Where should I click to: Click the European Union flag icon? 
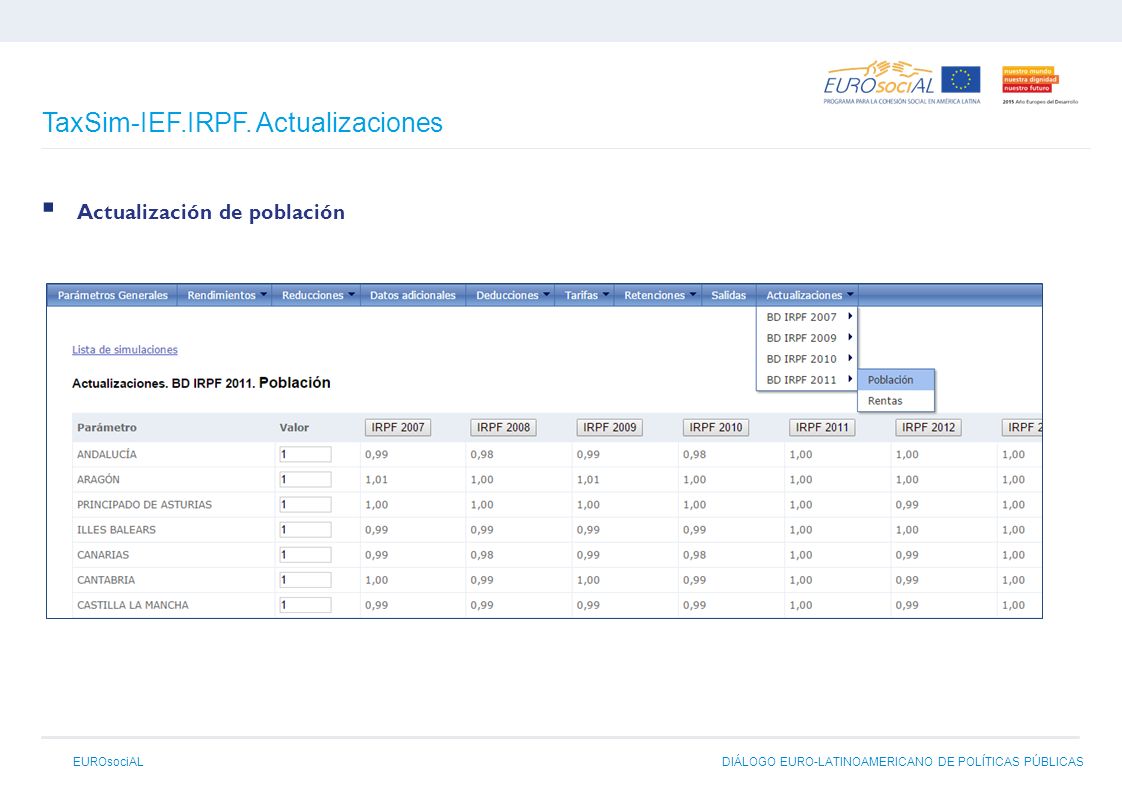960,79
